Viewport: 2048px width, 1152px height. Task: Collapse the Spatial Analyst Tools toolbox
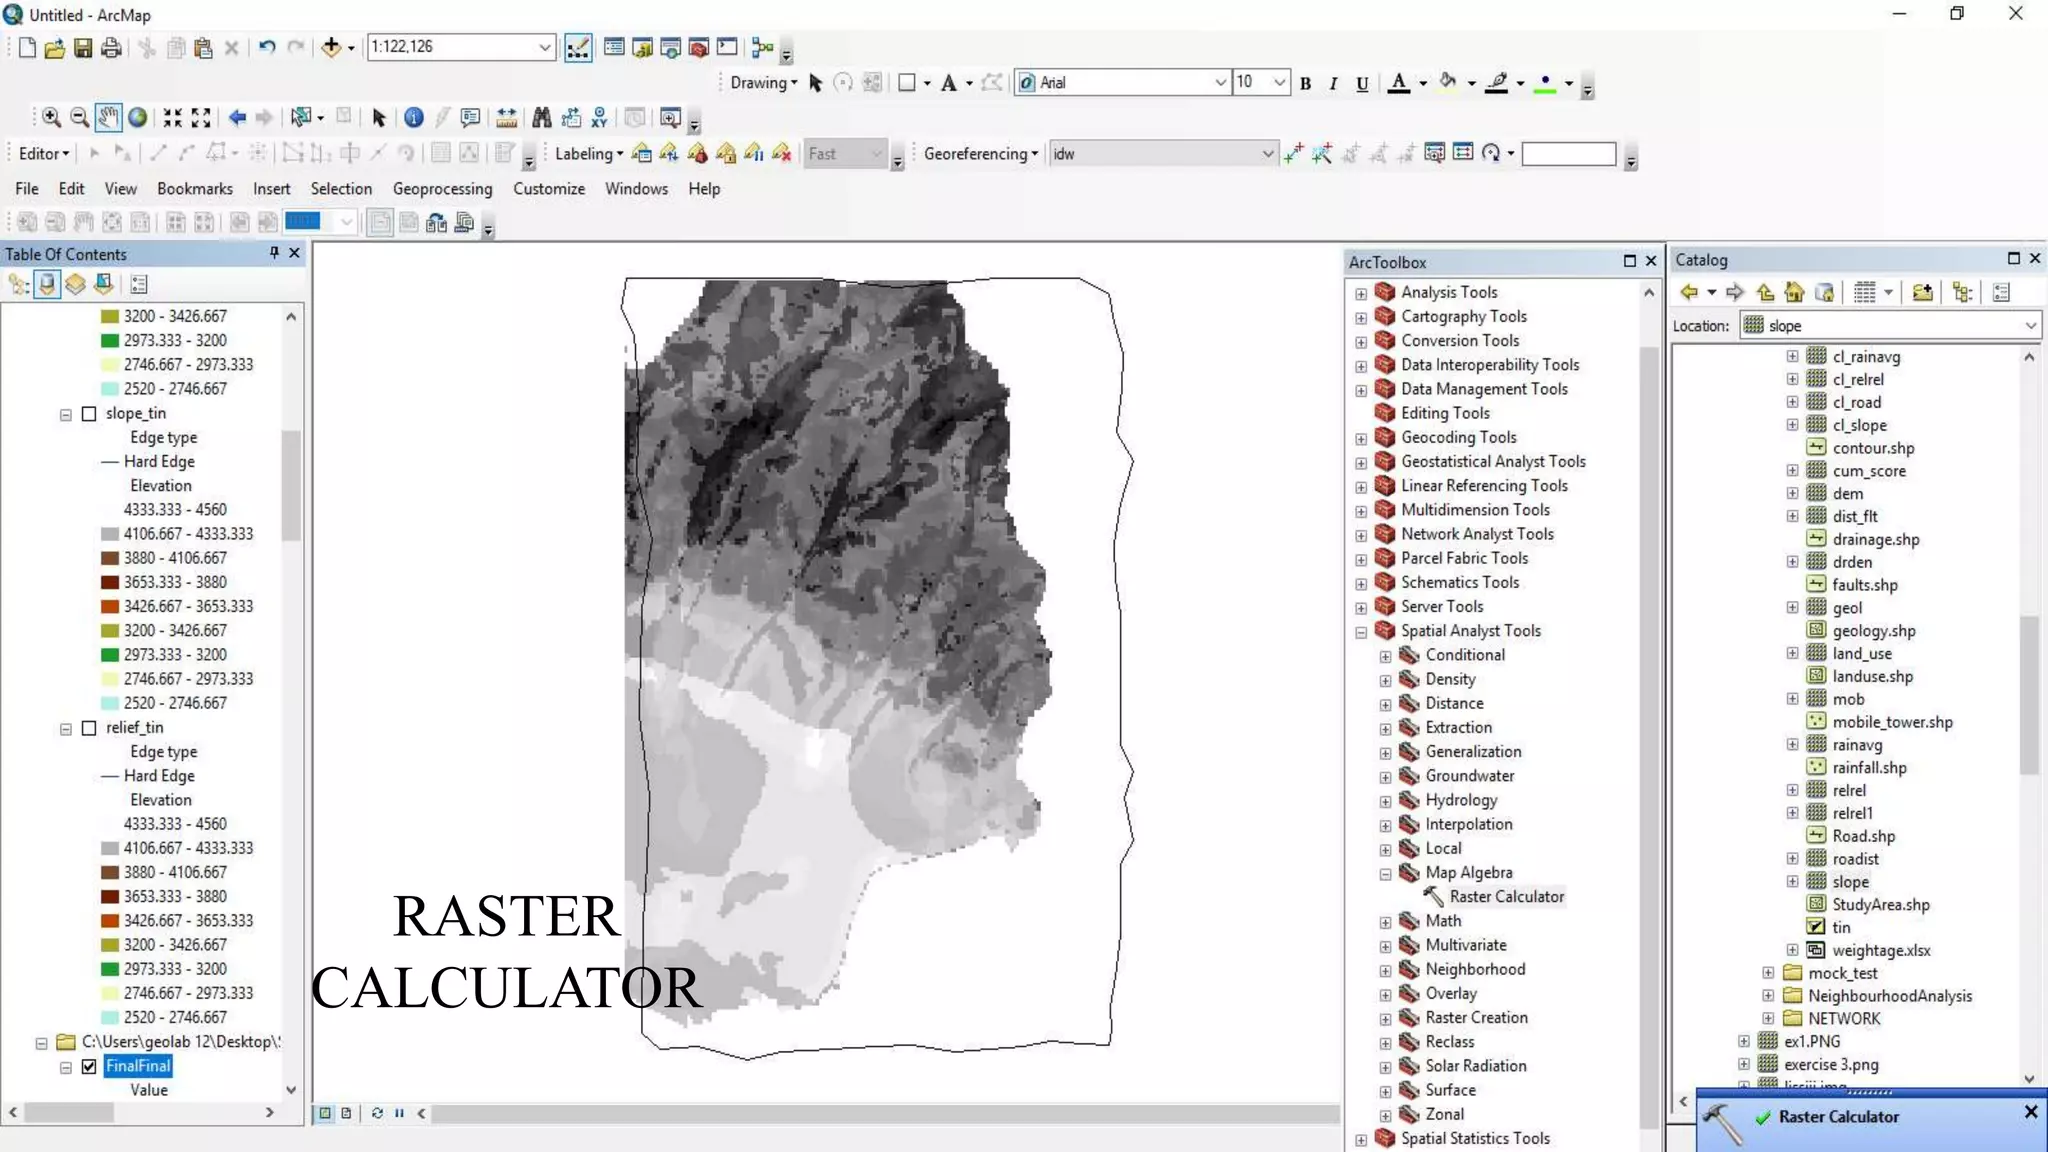click(x=1361, y=632)
